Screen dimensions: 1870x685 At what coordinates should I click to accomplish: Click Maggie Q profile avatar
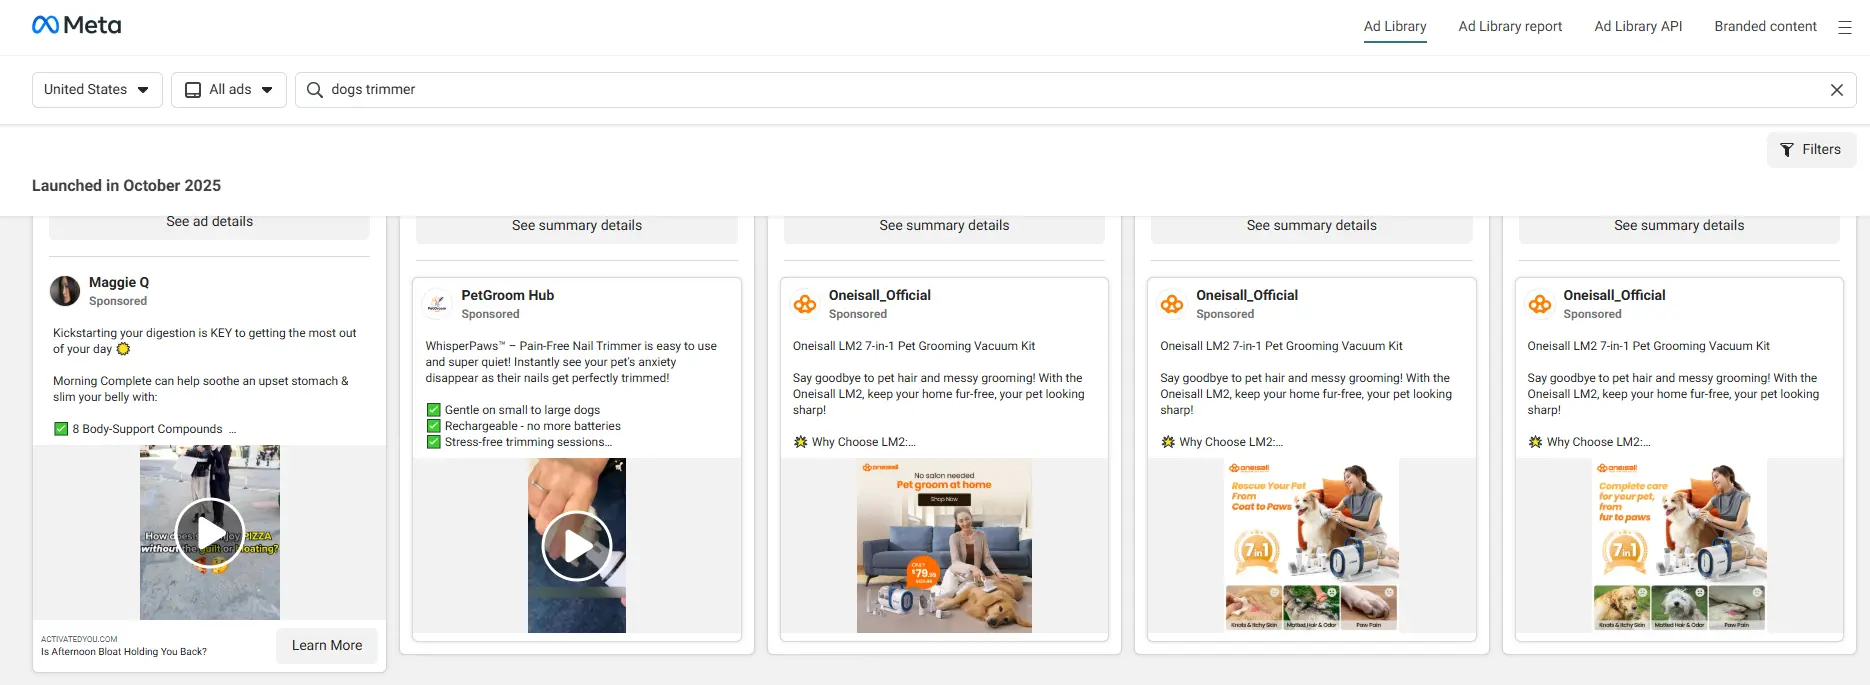tap(65, 291)
